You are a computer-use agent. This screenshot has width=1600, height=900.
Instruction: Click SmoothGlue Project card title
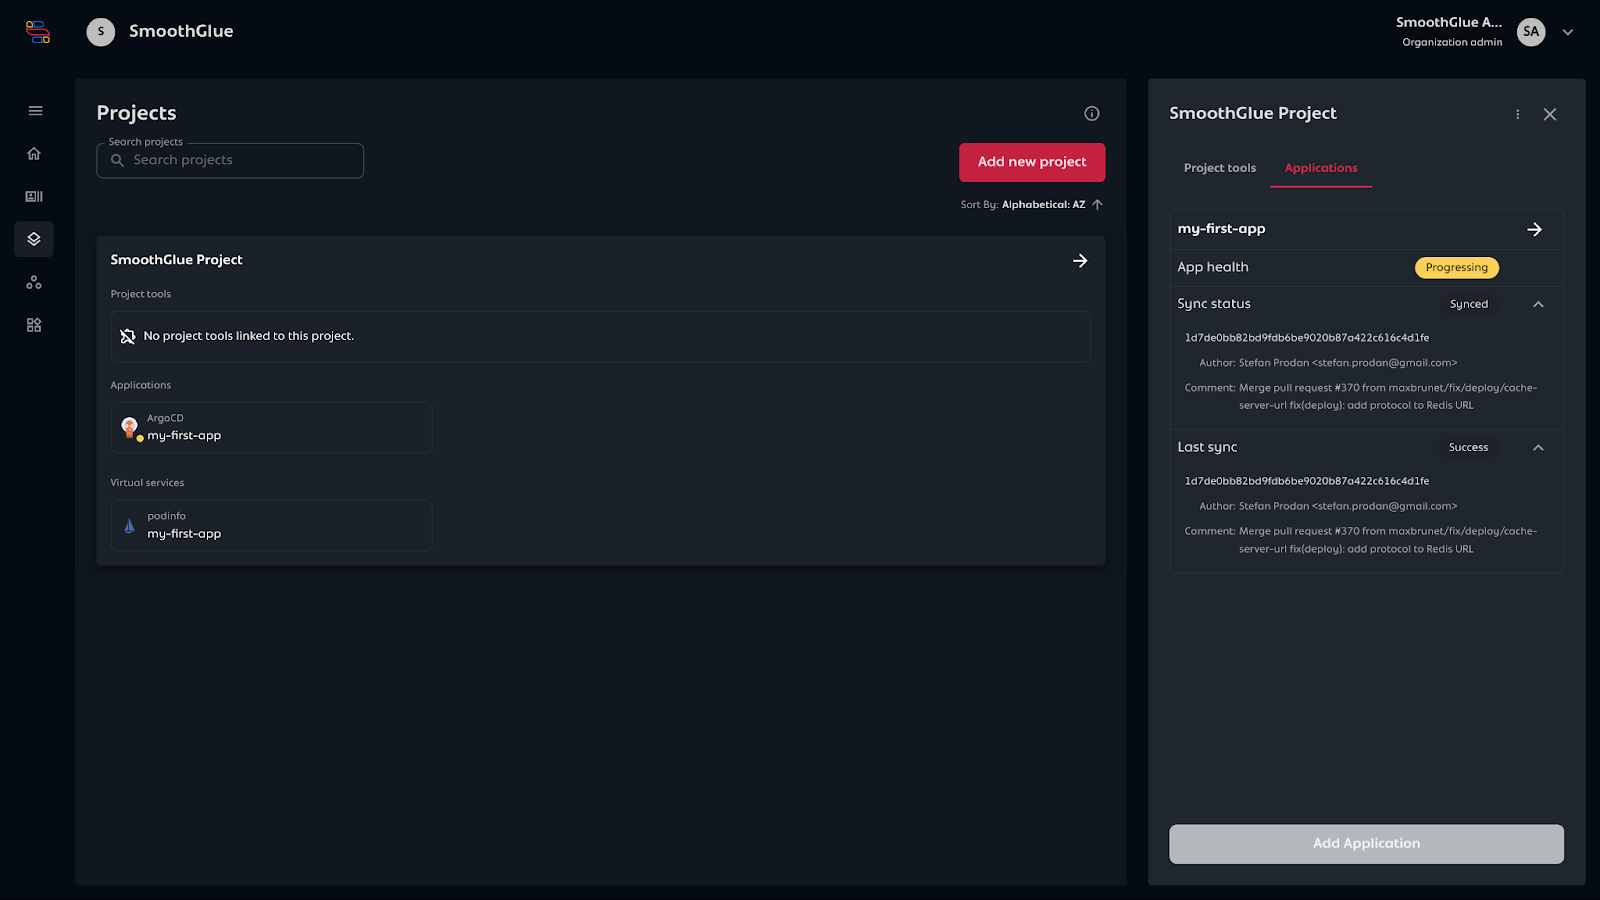(x=176, y=259)
